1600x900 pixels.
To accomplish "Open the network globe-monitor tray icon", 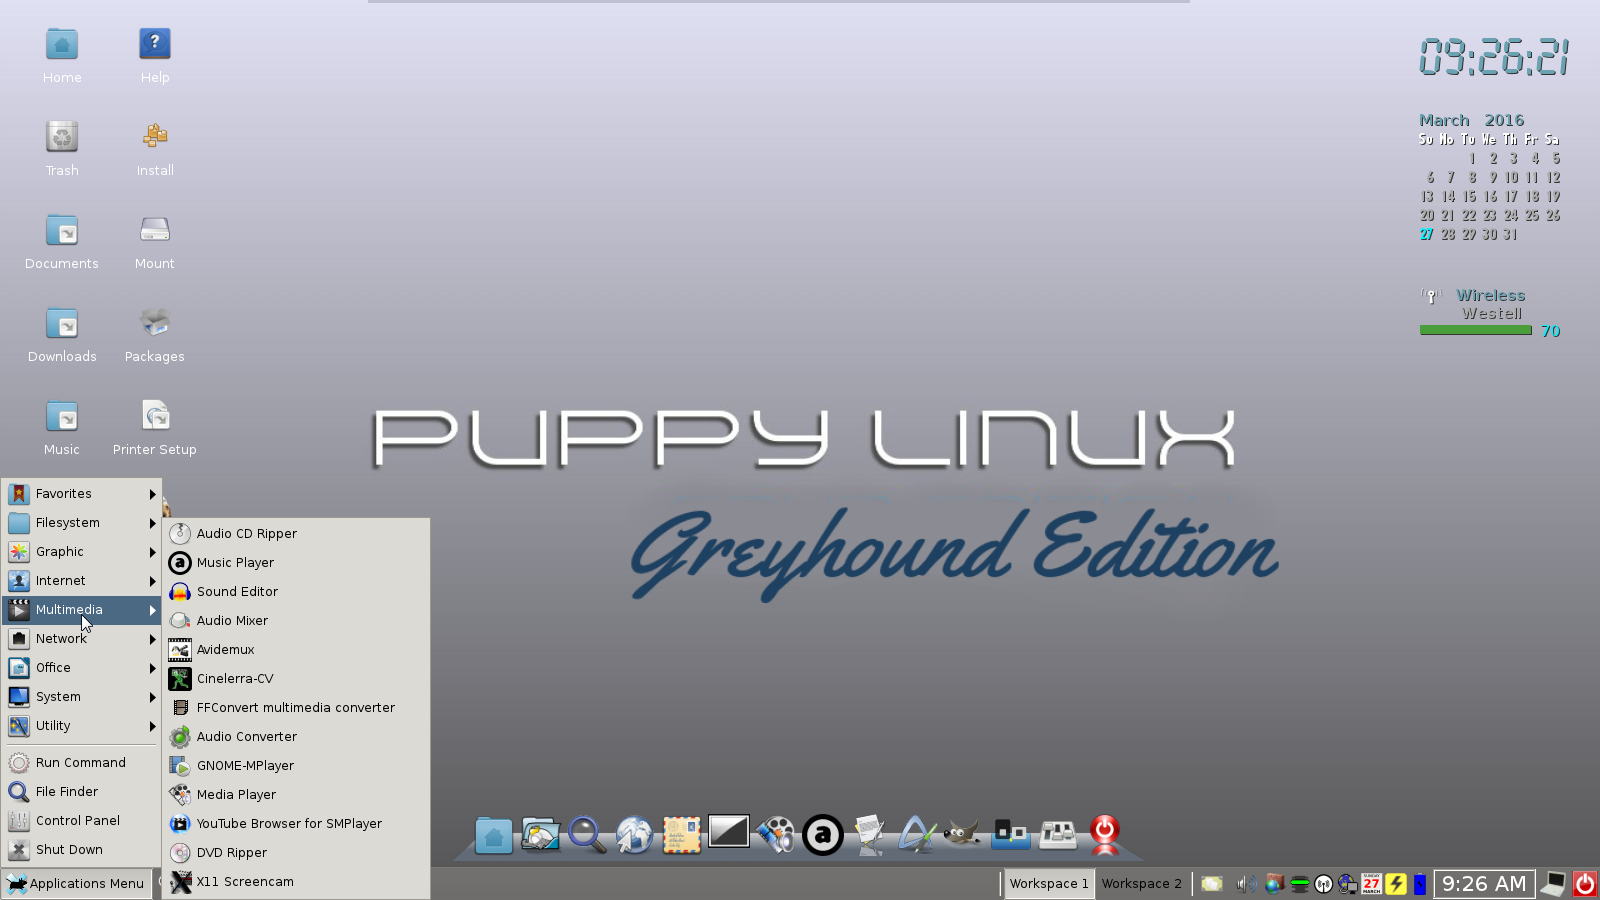I will point(1348,884).
